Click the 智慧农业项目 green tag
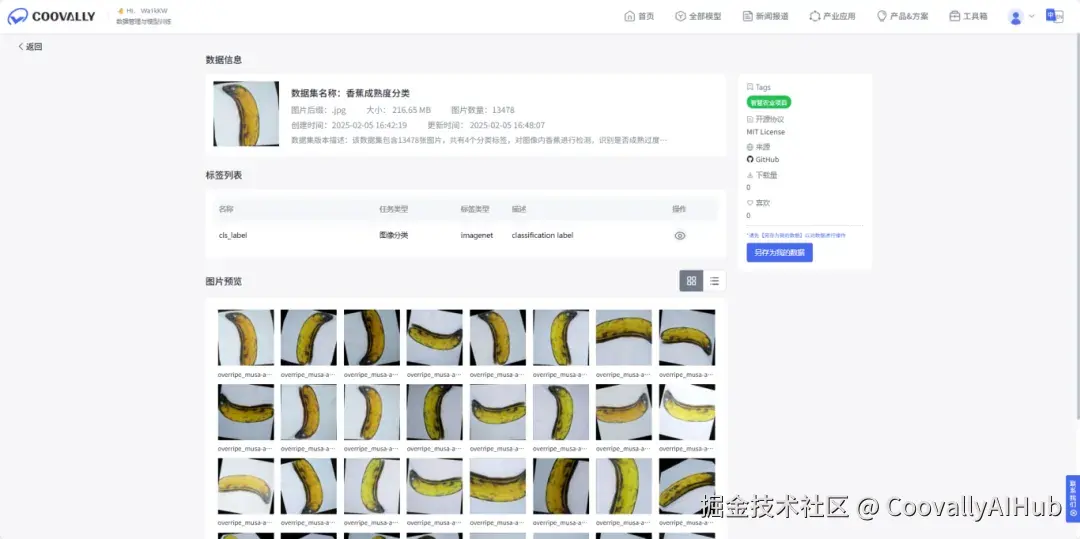This screenshot has height=539, width=1080. [769, 103]
